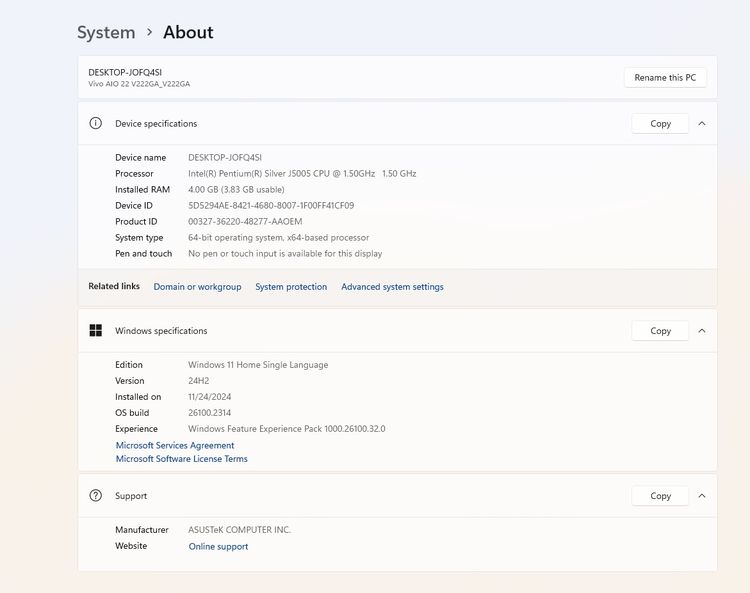Image resolution: width=750 pixels, height=593 pixels.
Task: Open Advanced system settings
Action: click(392, 287)
